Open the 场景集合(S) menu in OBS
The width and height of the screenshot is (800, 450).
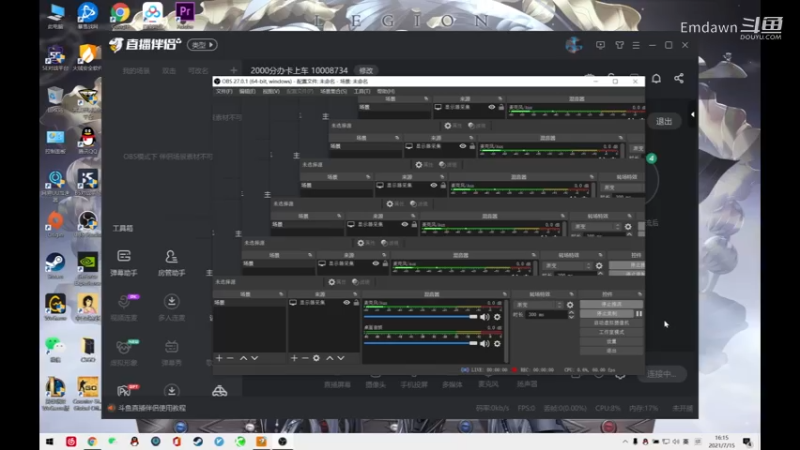[334, 91]
